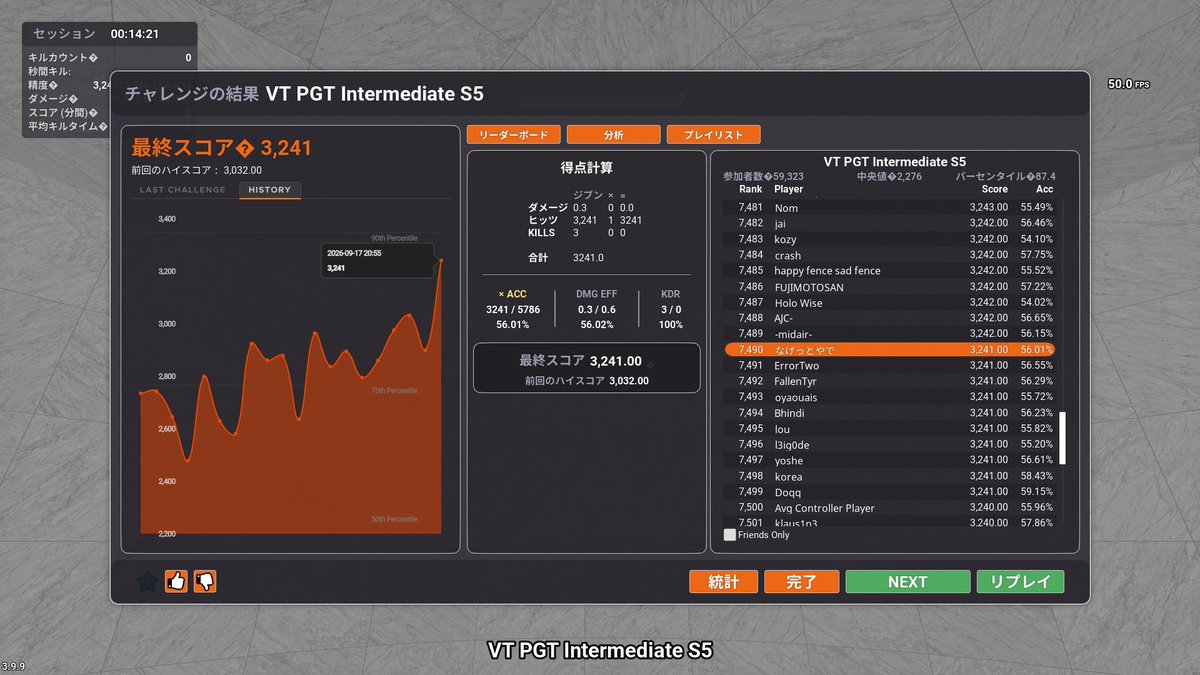This screenshot has height=675, width=1200.
Task: Click the session timer 00:14:21
Action: tap(135, 34)
